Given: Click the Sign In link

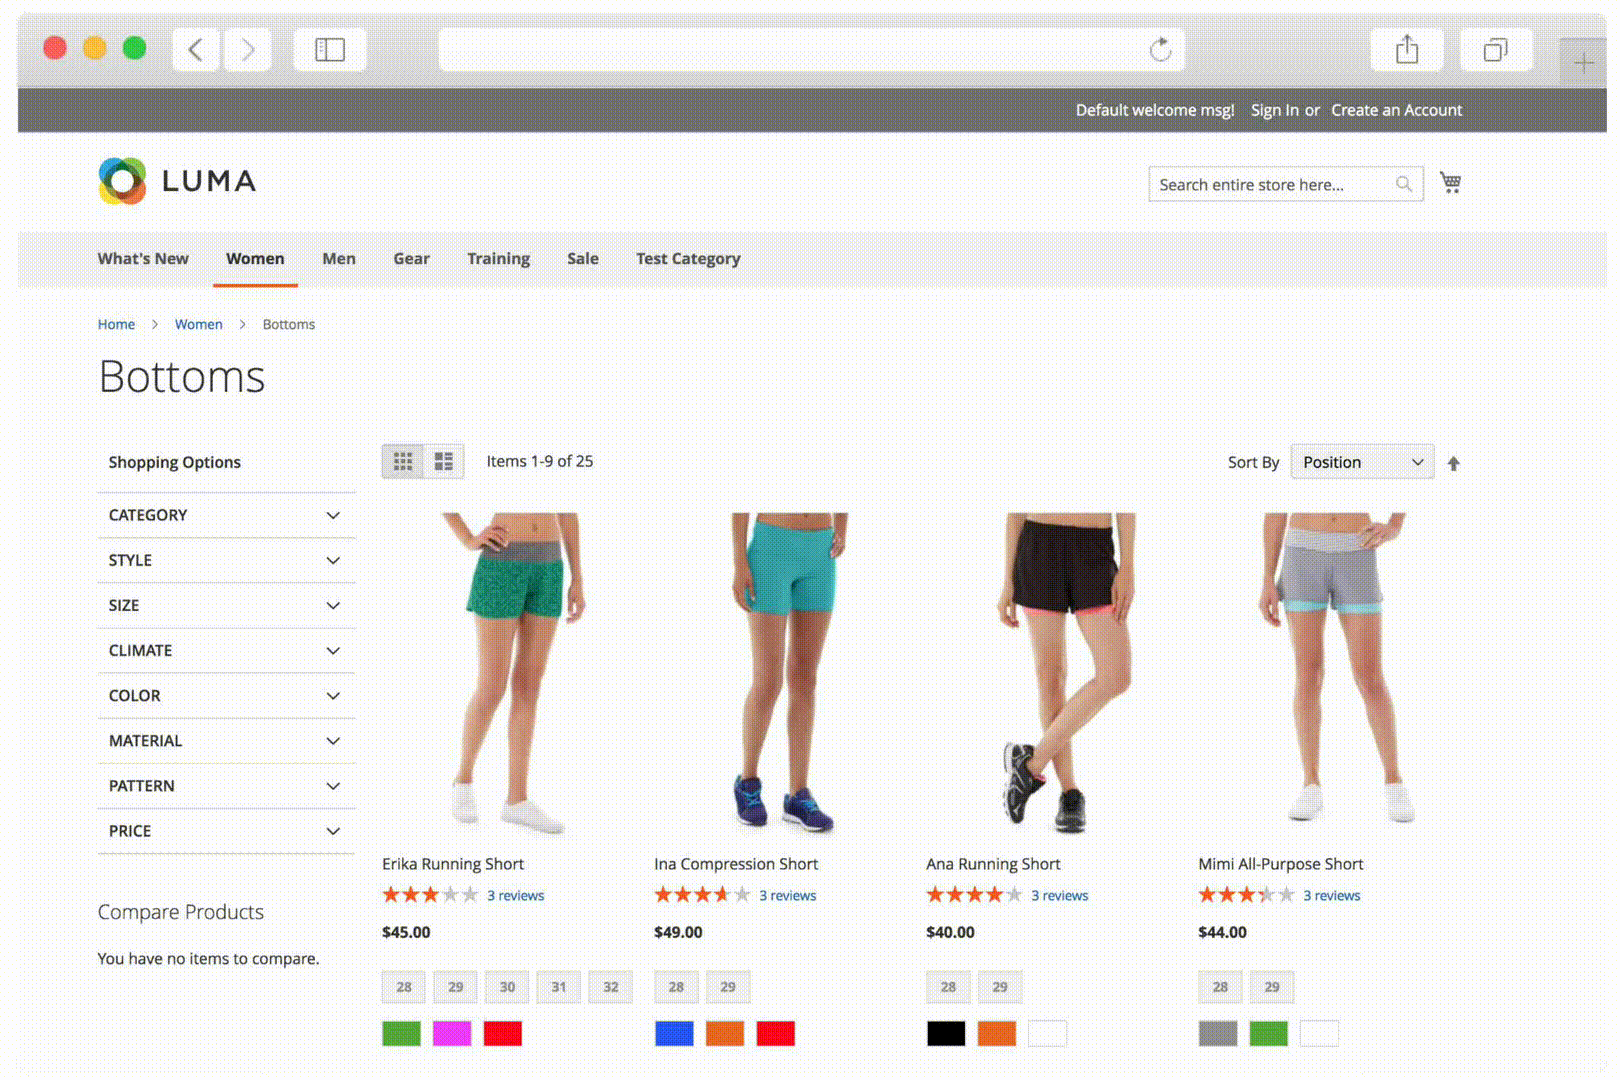Looking at the screenshot, I should pos(1275,110).
